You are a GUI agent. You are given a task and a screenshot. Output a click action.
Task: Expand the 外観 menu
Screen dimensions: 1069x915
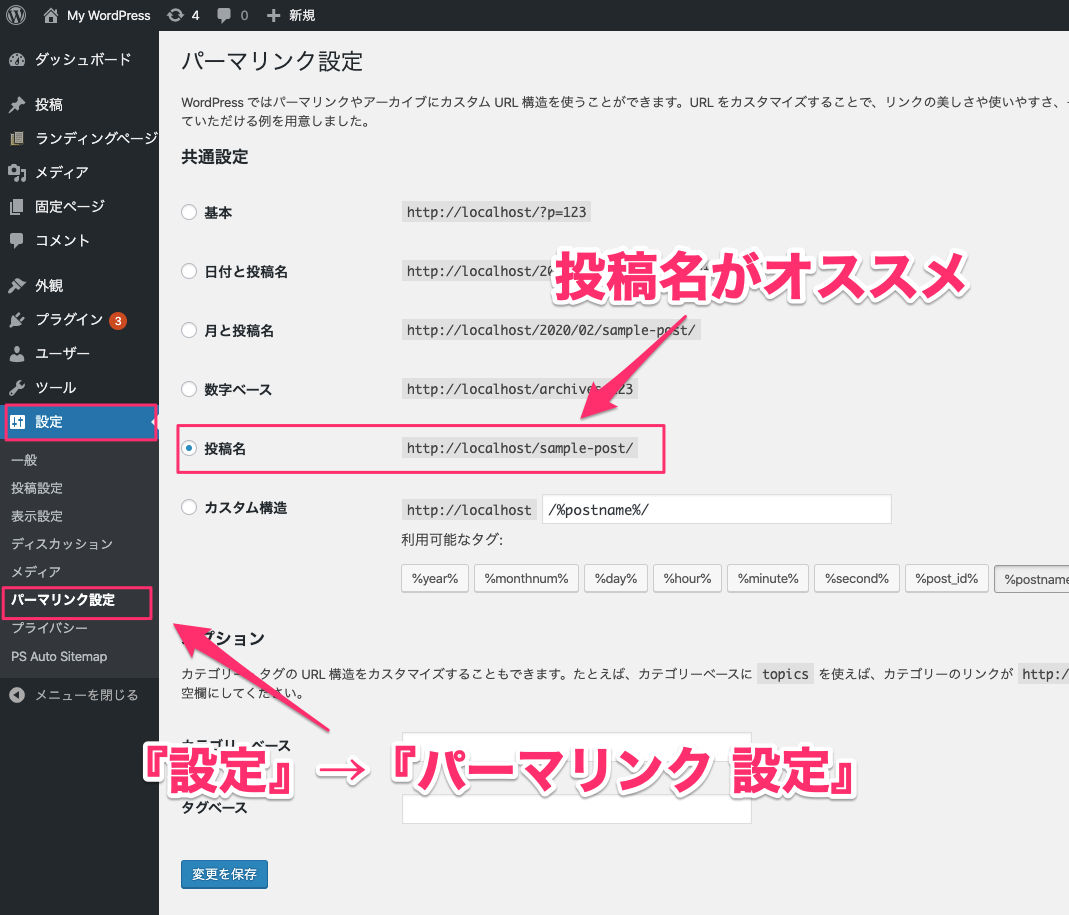(48, 286)
